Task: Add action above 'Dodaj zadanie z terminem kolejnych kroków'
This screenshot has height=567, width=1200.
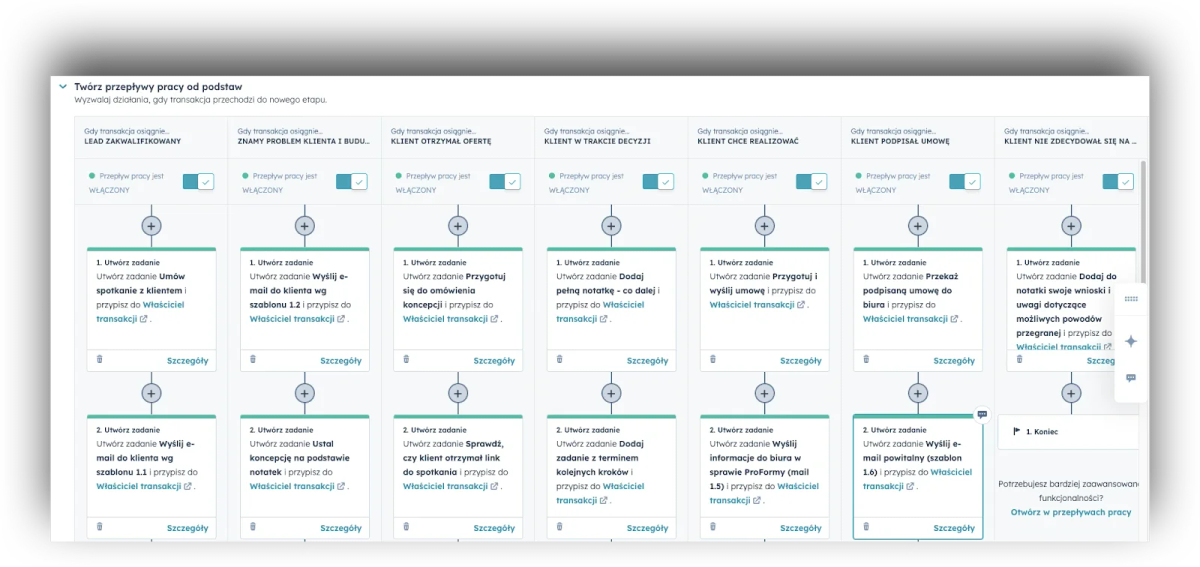Action: tap(611, 393)
